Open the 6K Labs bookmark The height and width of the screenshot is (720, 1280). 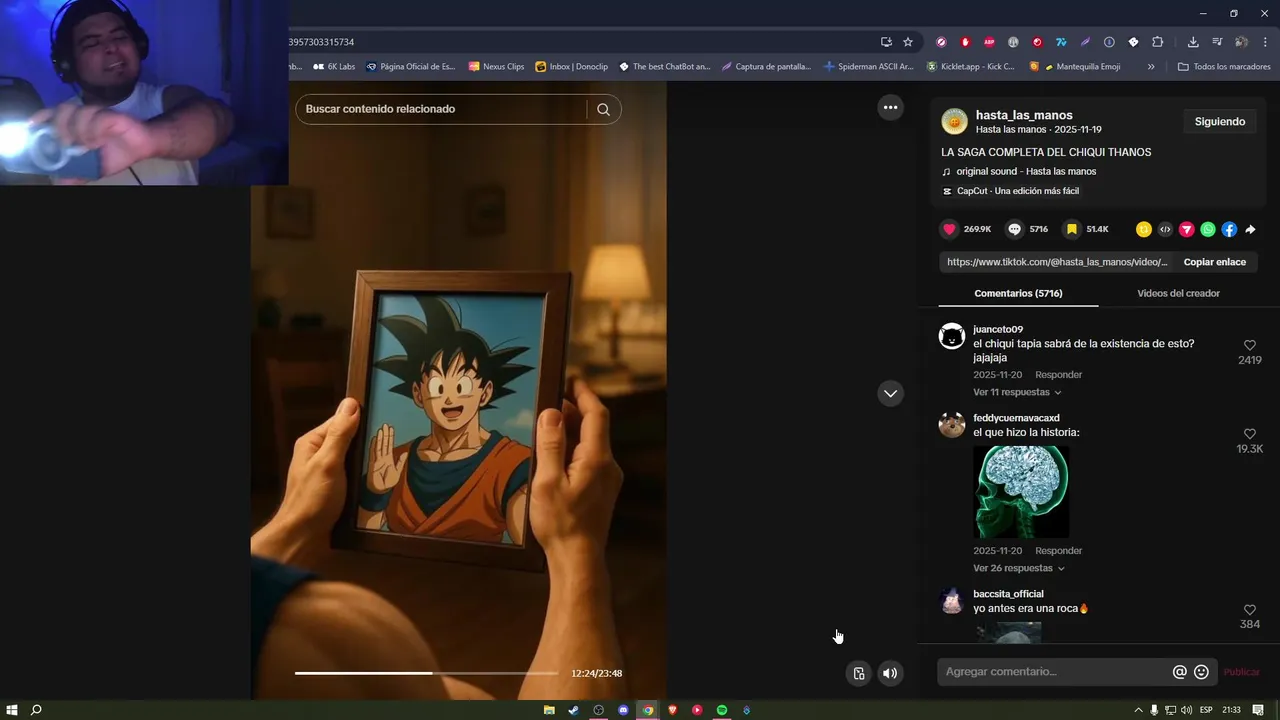click(334, 67)
